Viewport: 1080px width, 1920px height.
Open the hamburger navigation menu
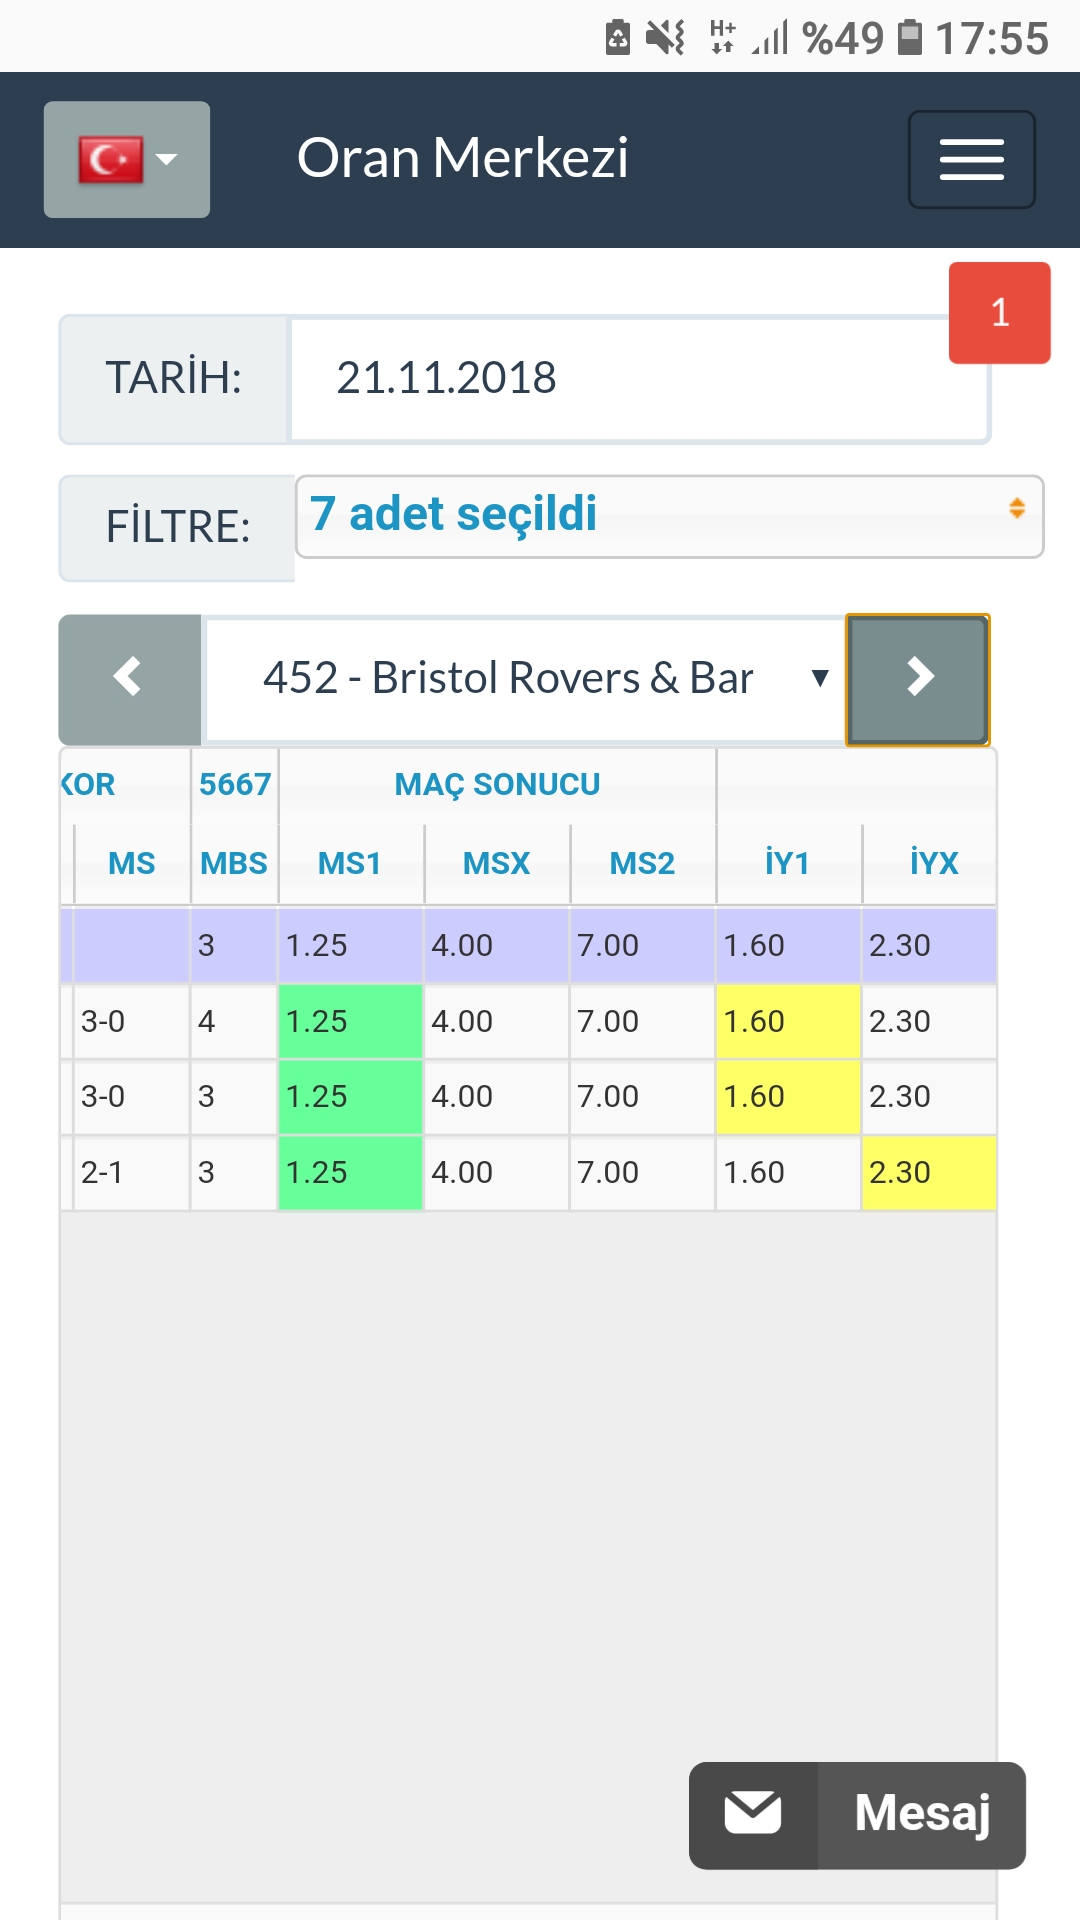click(971, 159)
